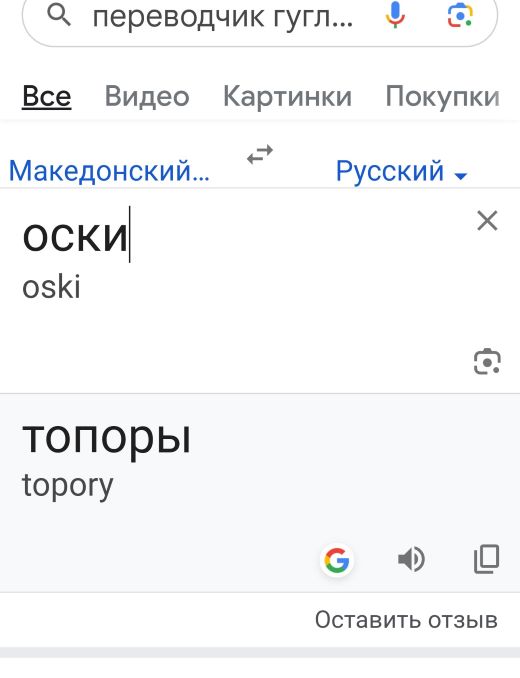This screenshot has width=520, height=678.
Task: Copy the translated text
Action: point(487,559)
